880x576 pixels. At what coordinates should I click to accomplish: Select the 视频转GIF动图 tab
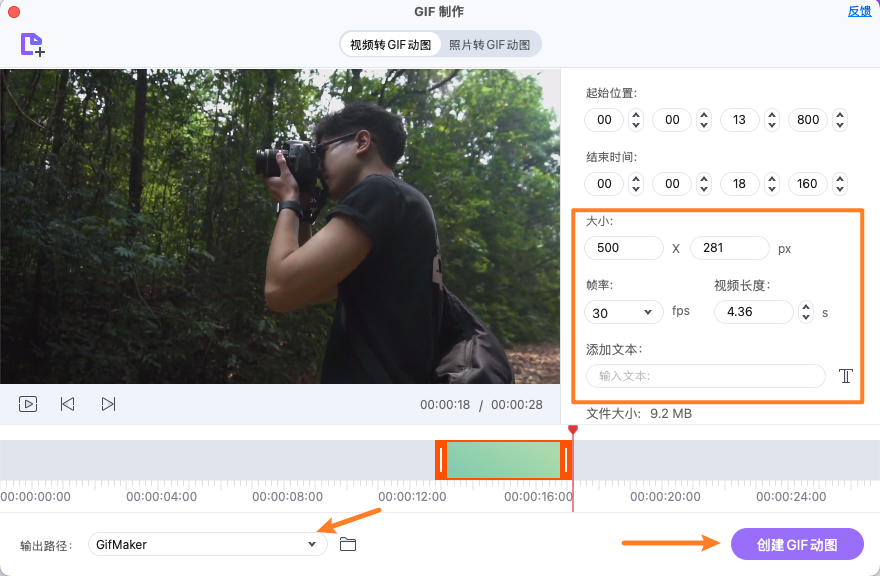[391, 43]
